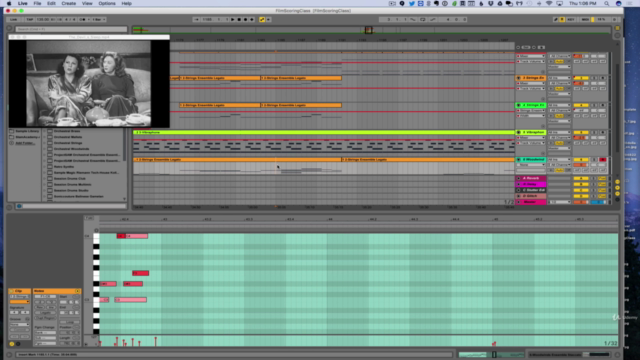Select the 4 Strings Ens track header
Screen dimensions: 640x360
[533, 105]
